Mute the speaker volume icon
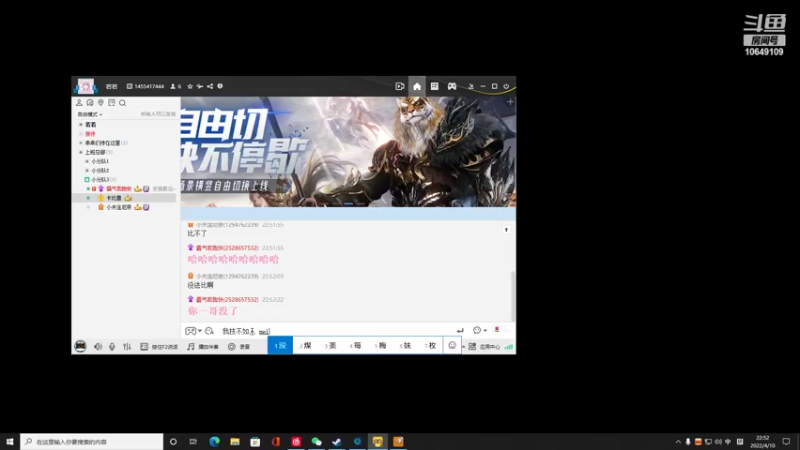Screen dimensions: 800x450 (98, 346)
